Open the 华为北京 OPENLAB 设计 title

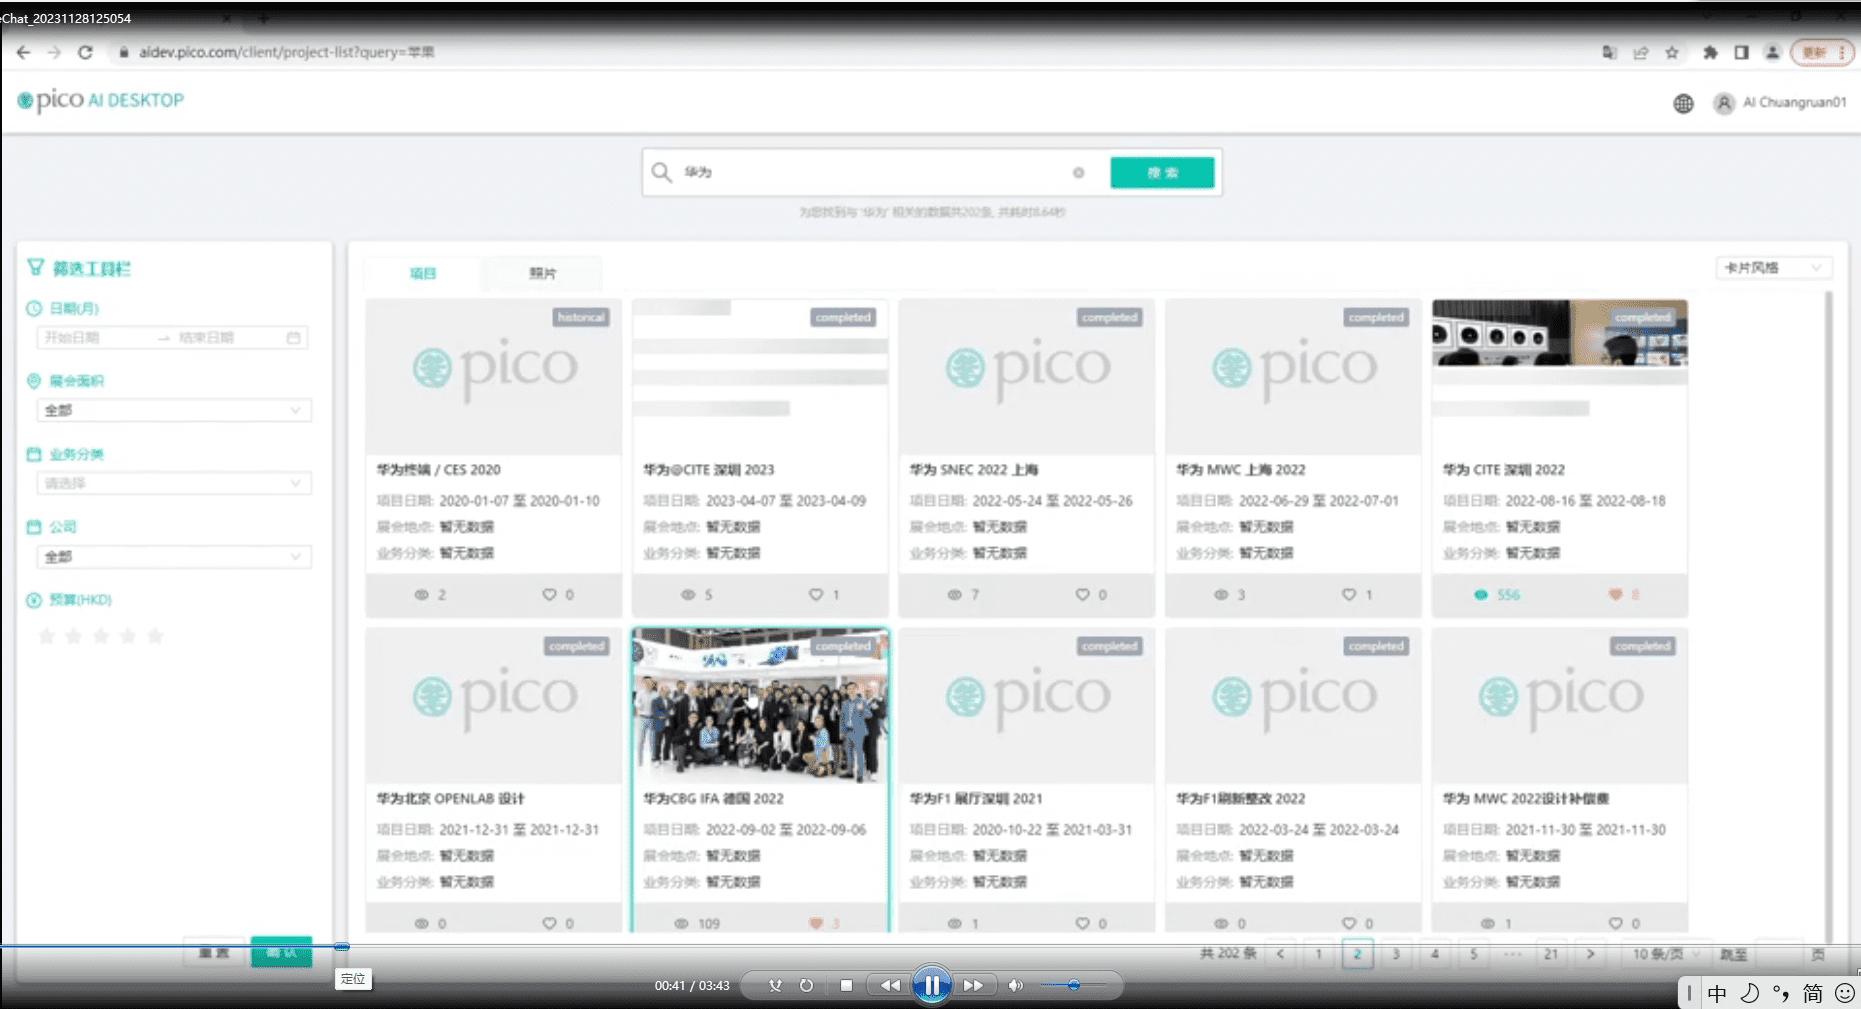point(450,799)
